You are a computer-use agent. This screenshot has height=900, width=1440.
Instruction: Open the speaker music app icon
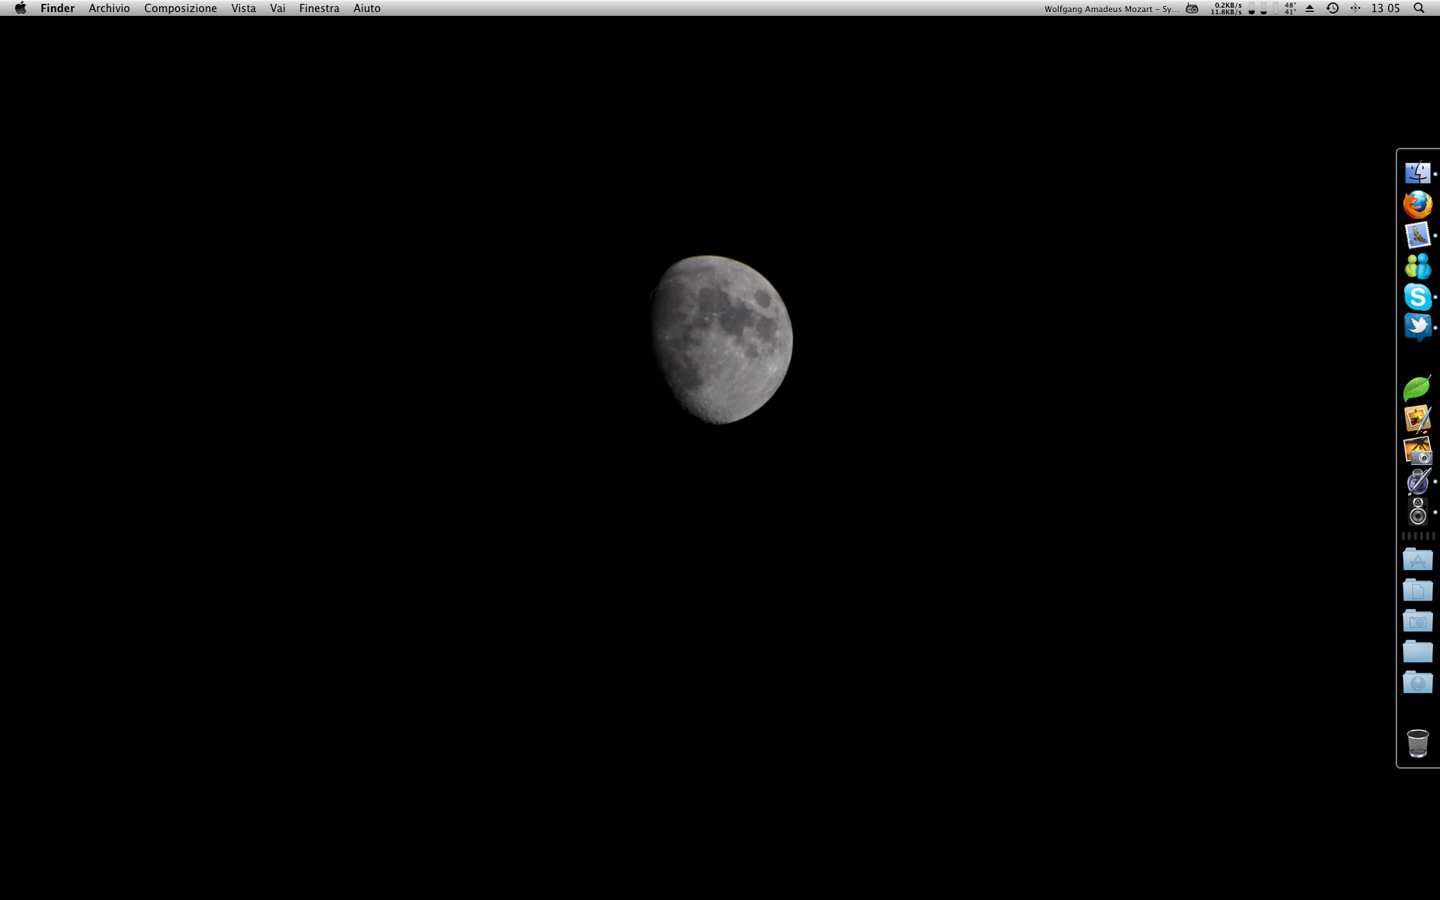(x=1417, y=512)
